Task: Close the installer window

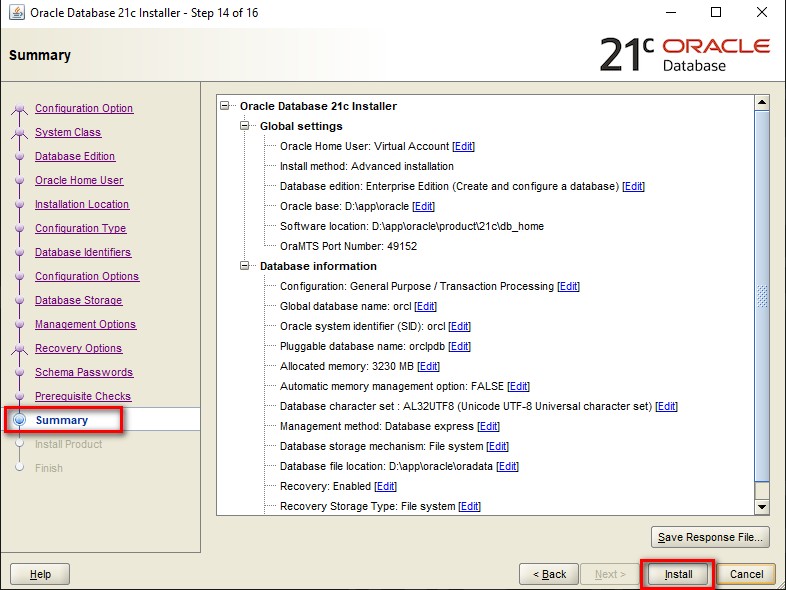Action: [x=761, y=12]
